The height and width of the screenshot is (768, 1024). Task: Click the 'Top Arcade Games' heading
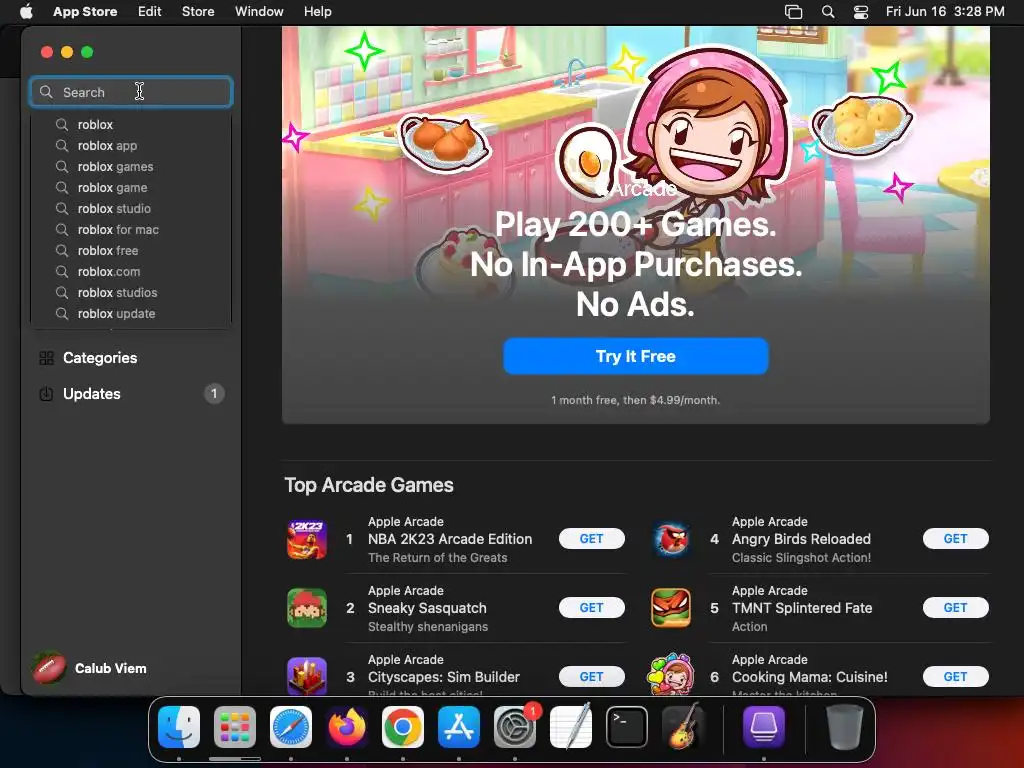pyautogui.click(x=369, y=485)
